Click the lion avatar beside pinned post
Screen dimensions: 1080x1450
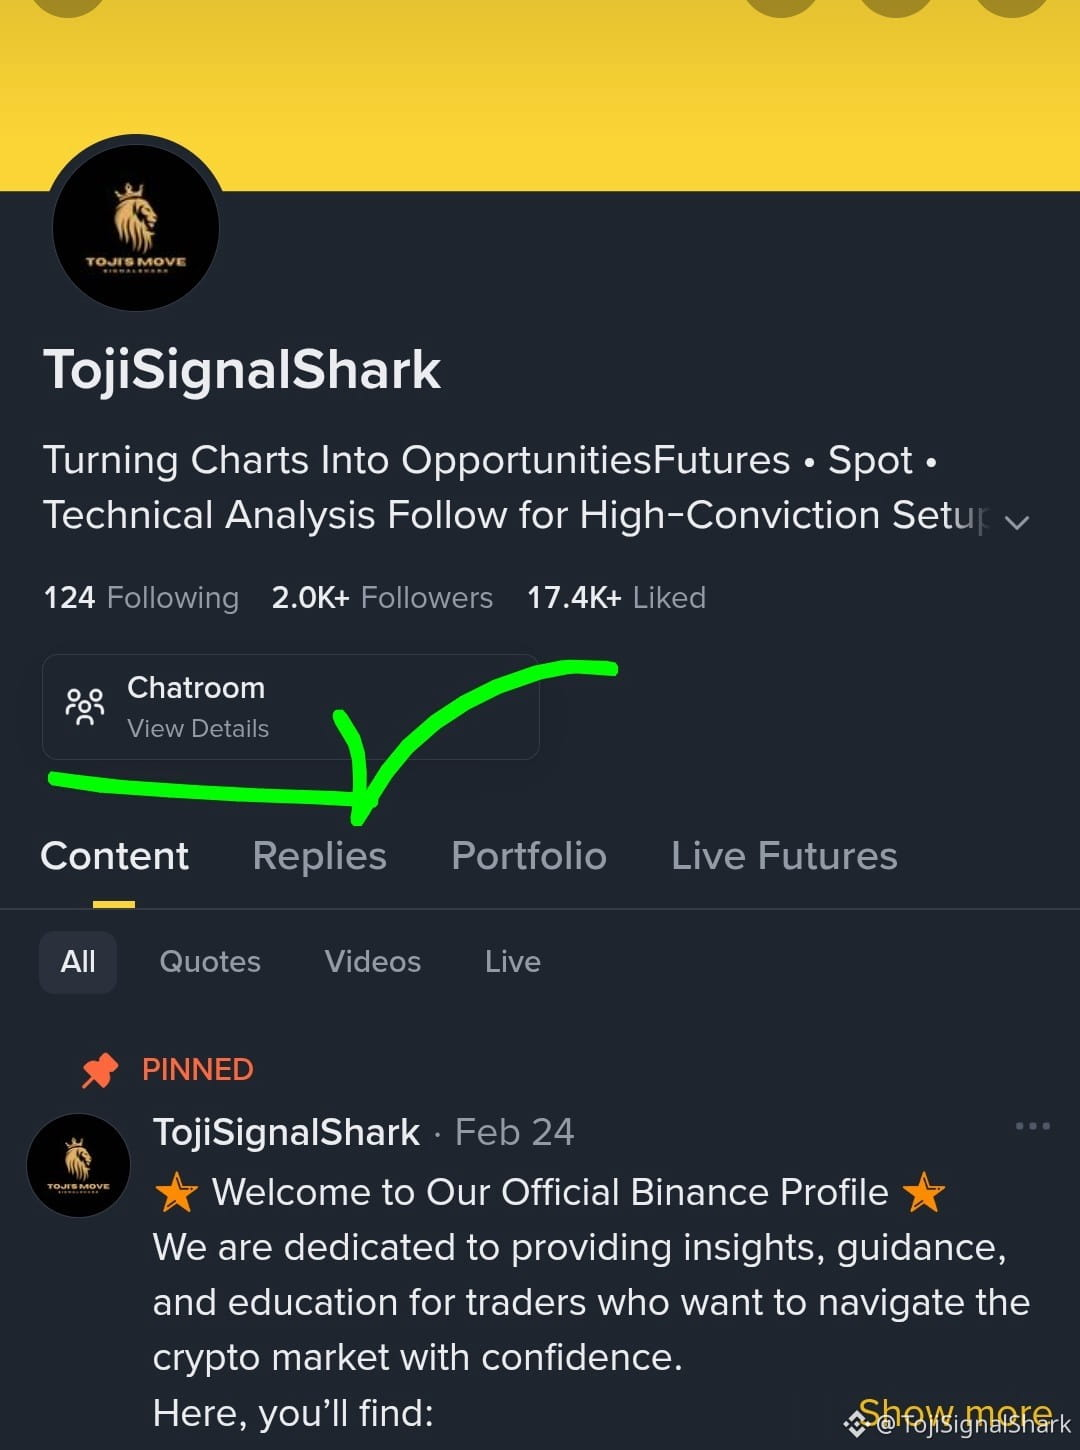pyautogui.click(x=78, y=1165)
